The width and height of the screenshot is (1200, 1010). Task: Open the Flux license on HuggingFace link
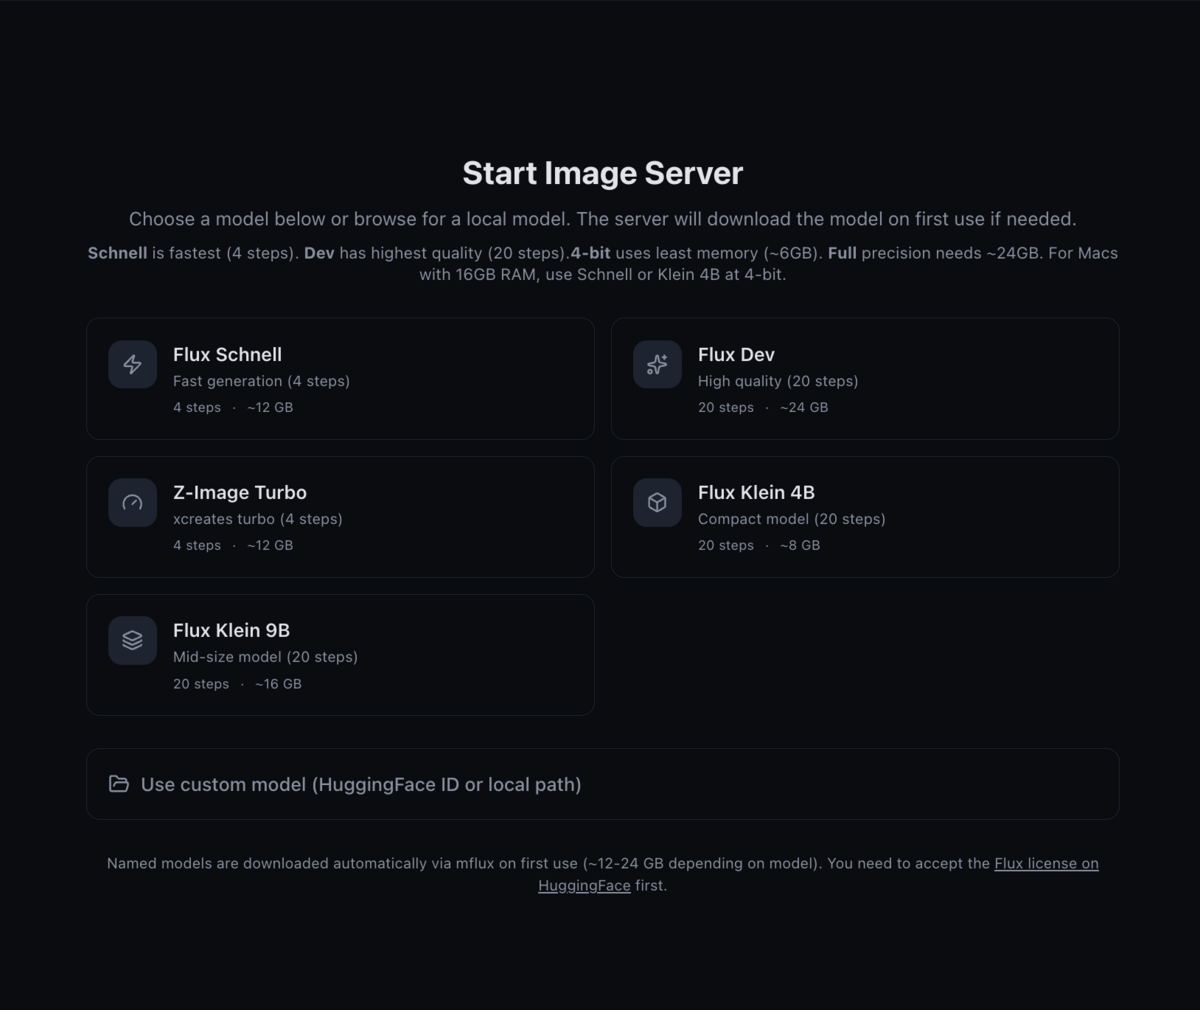[1046, 863]
